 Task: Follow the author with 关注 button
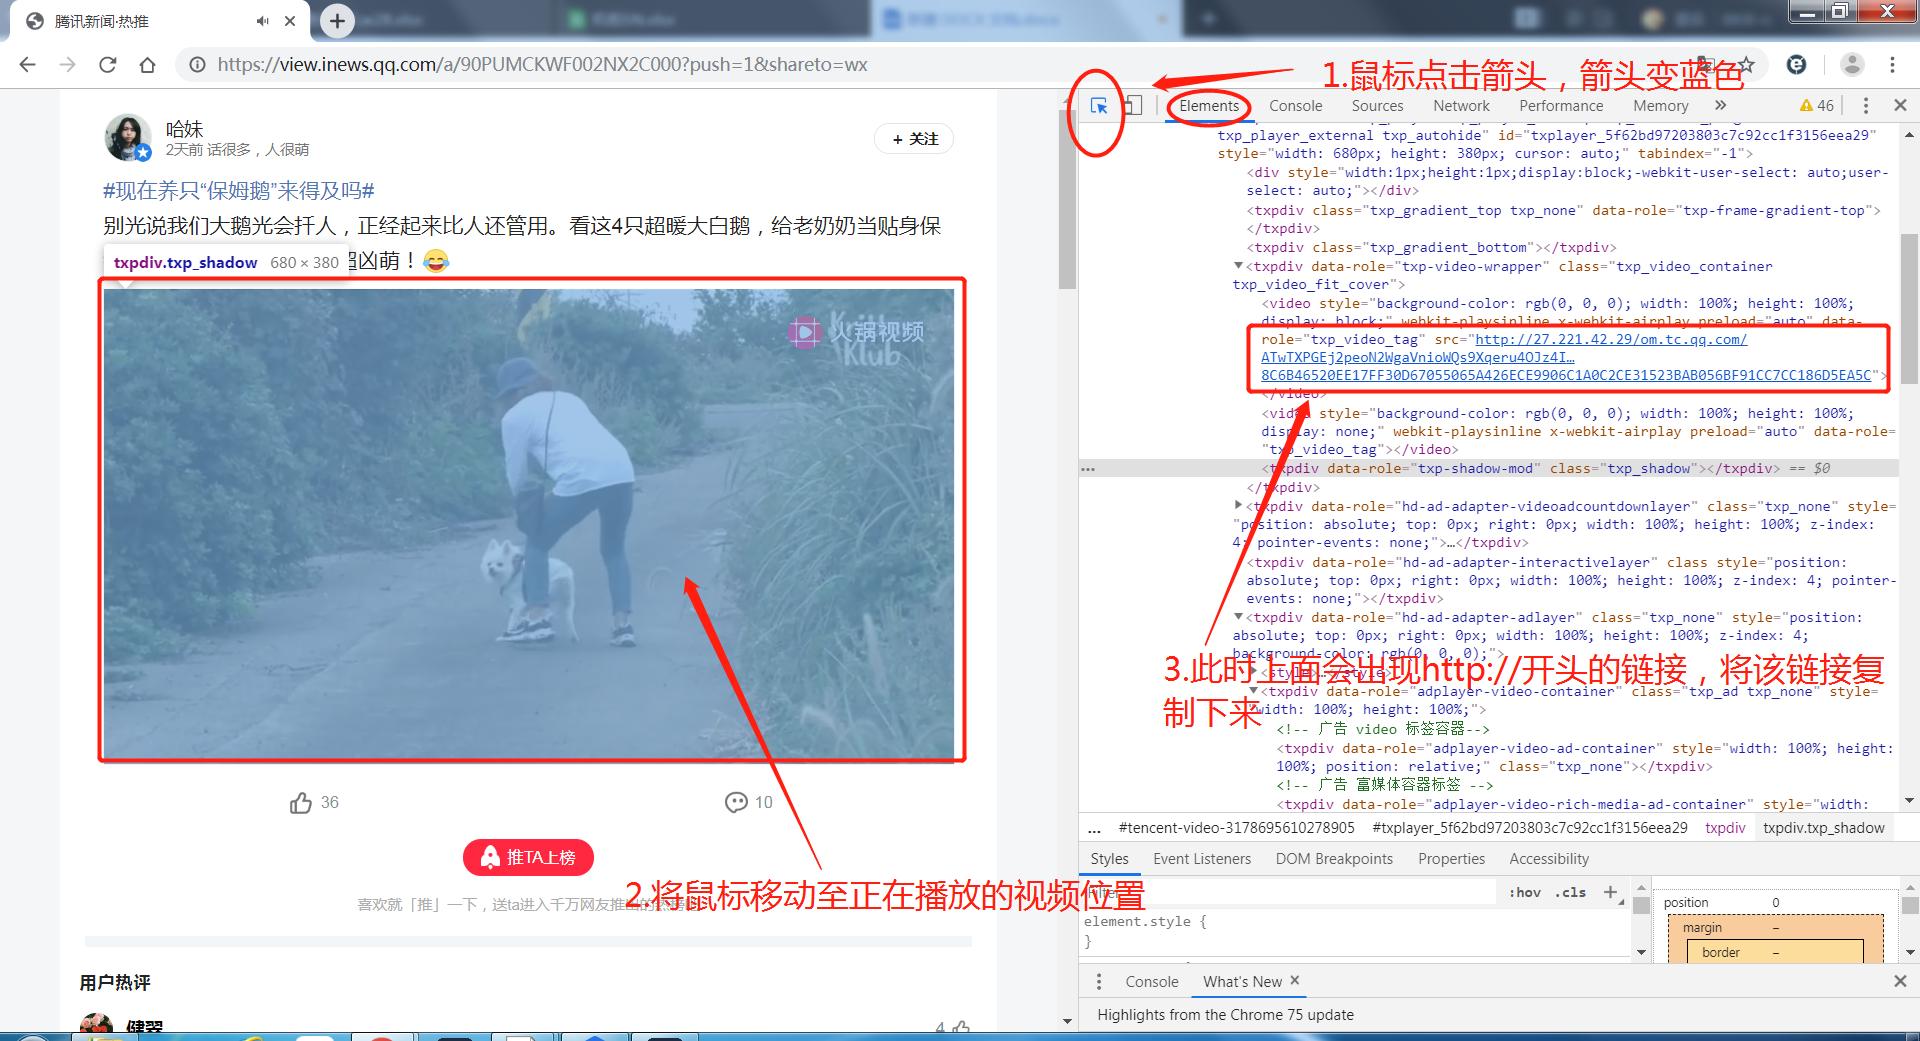point(914,139)
